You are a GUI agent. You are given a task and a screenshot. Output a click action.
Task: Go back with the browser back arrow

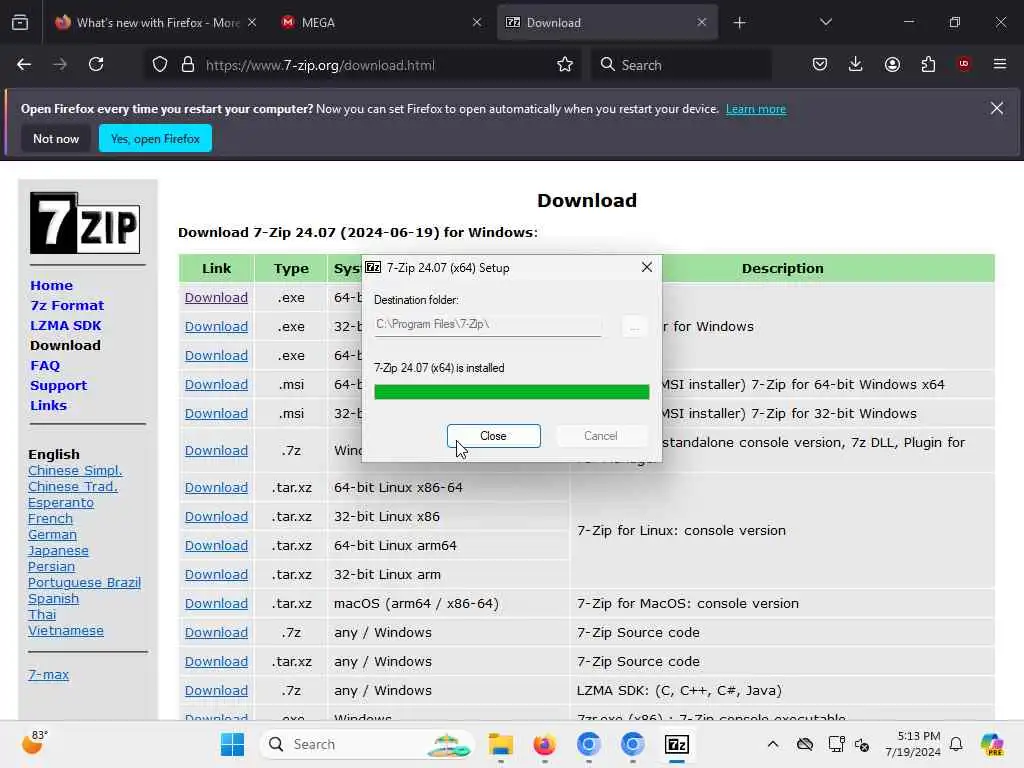click(x=24, y=65)
